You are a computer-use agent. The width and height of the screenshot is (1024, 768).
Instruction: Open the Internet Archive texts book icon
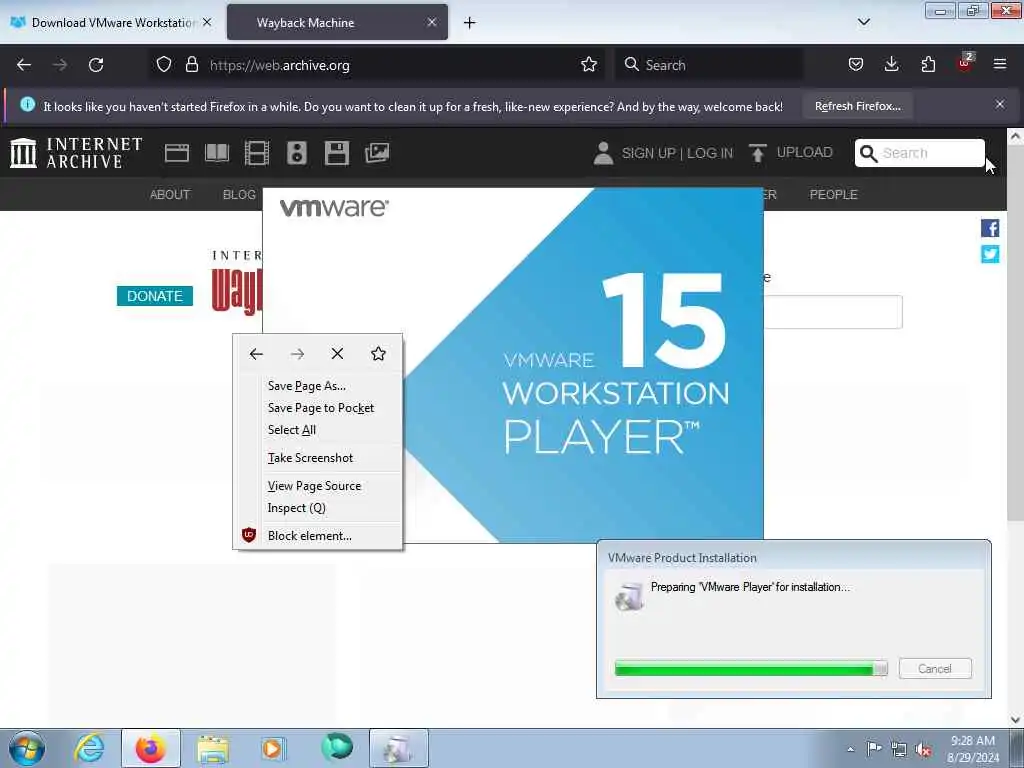[x=217, y=153]
